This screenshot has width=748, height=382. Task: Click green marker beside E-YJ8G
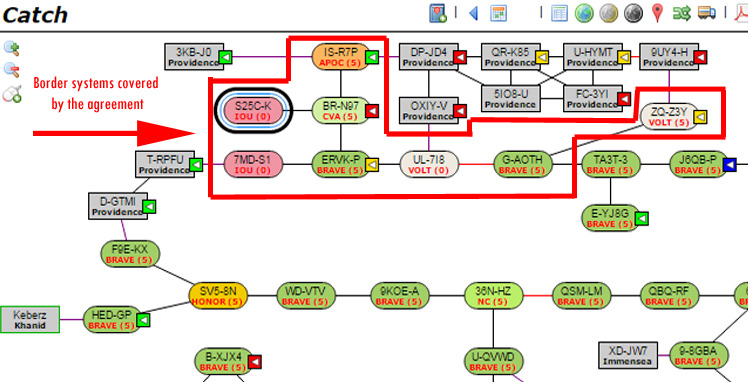tap(642, 218)
